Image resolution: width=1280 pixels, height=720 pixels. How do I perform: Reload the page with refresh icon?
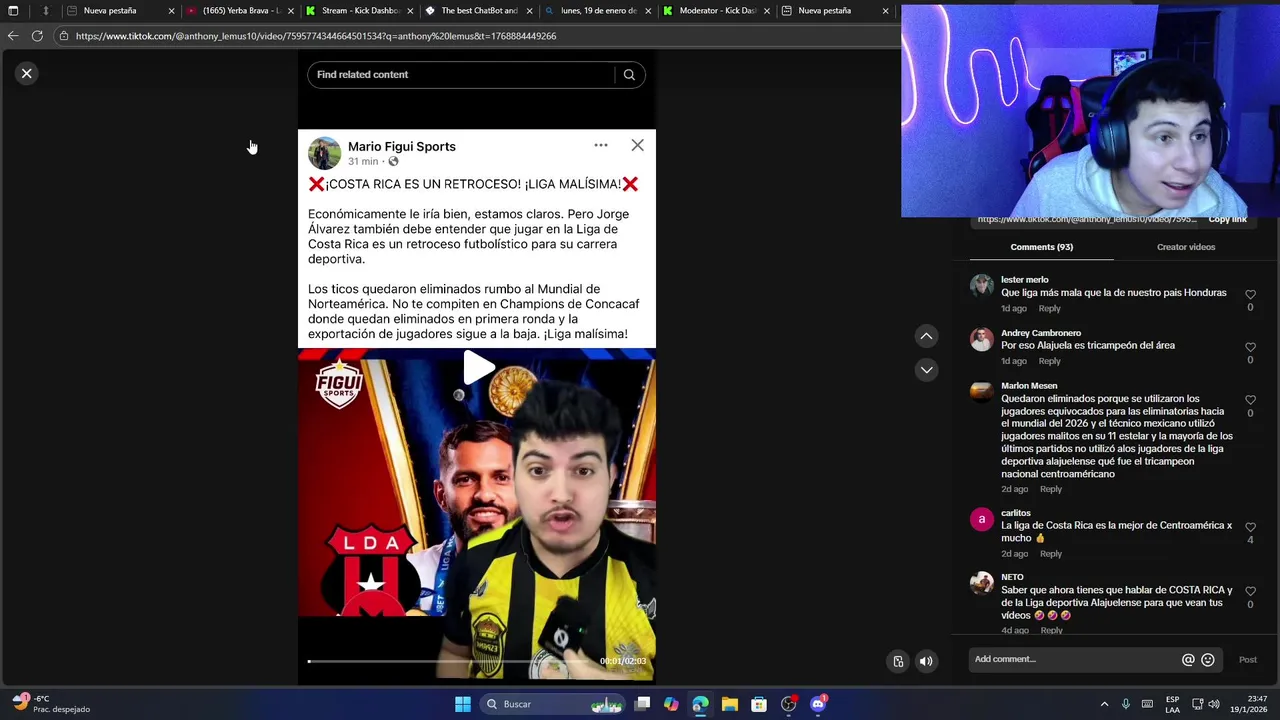pos(37,36)
